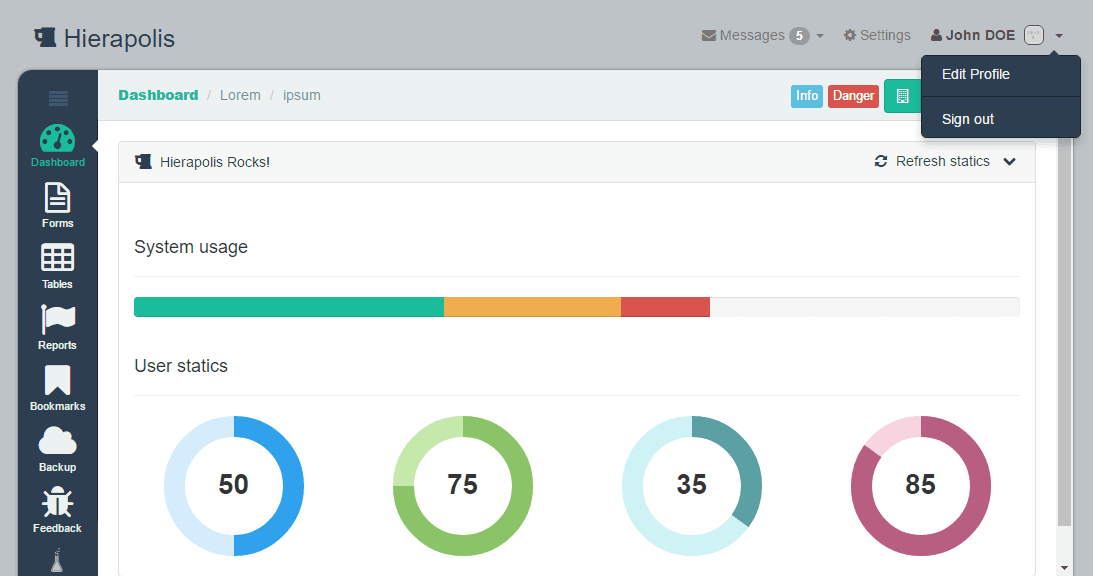Click the green calculator icon button

902,96
